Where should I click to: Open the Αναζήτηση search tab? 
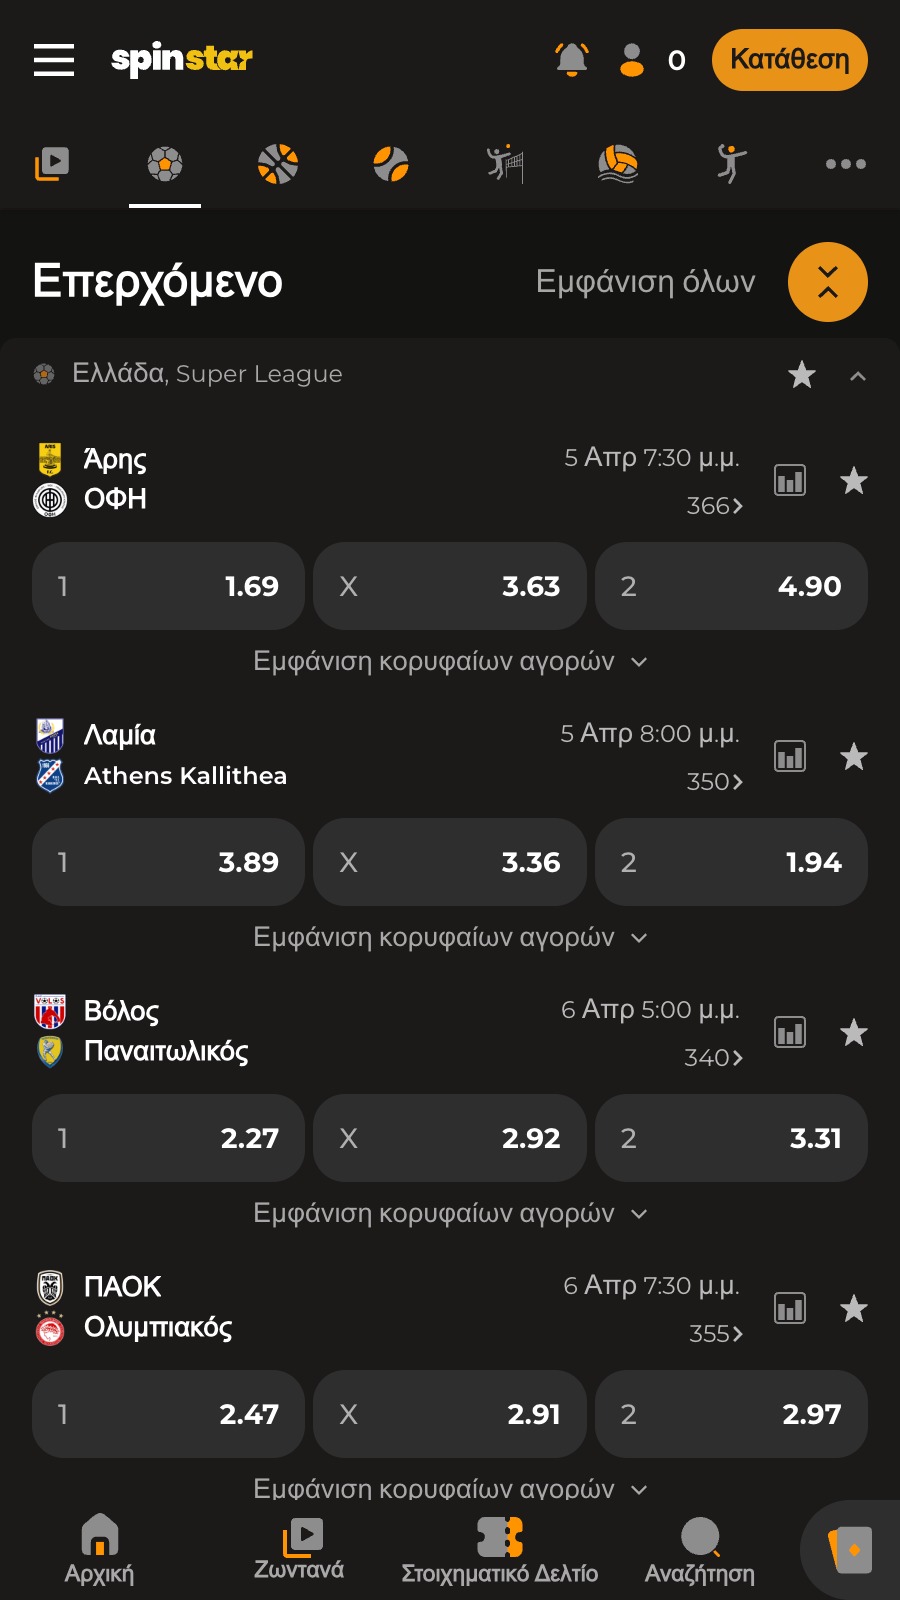[700, 1550]
